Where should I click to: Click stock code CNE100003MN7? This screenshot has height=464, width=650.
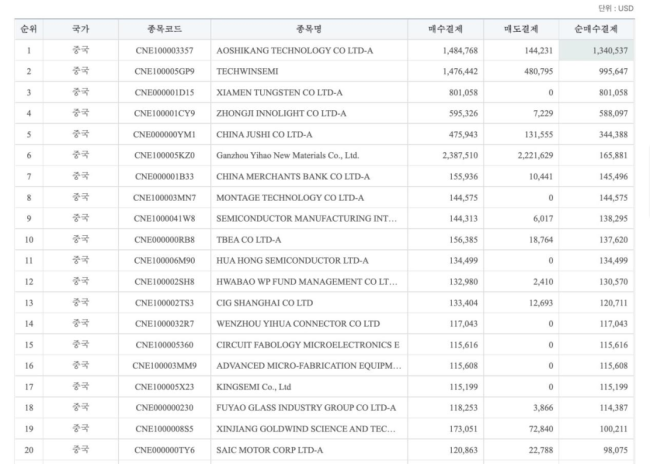164,198
